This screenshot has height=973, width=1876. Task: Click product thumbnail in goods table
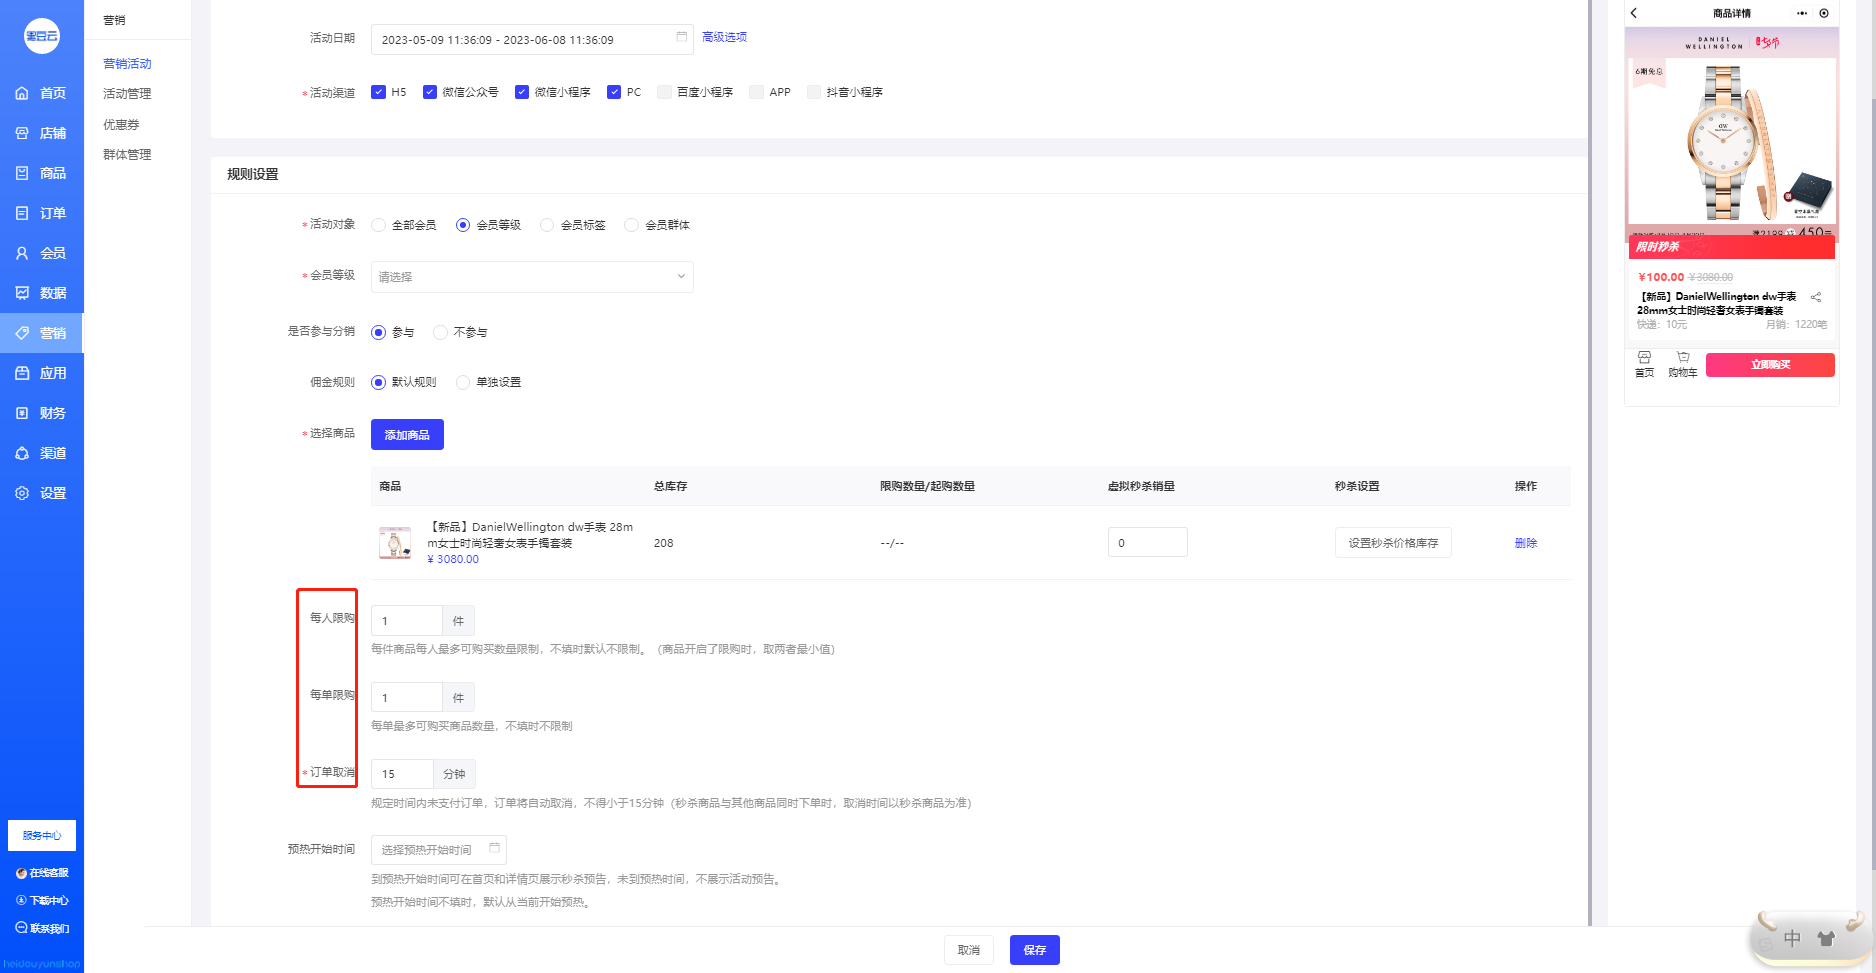point(395,543)
